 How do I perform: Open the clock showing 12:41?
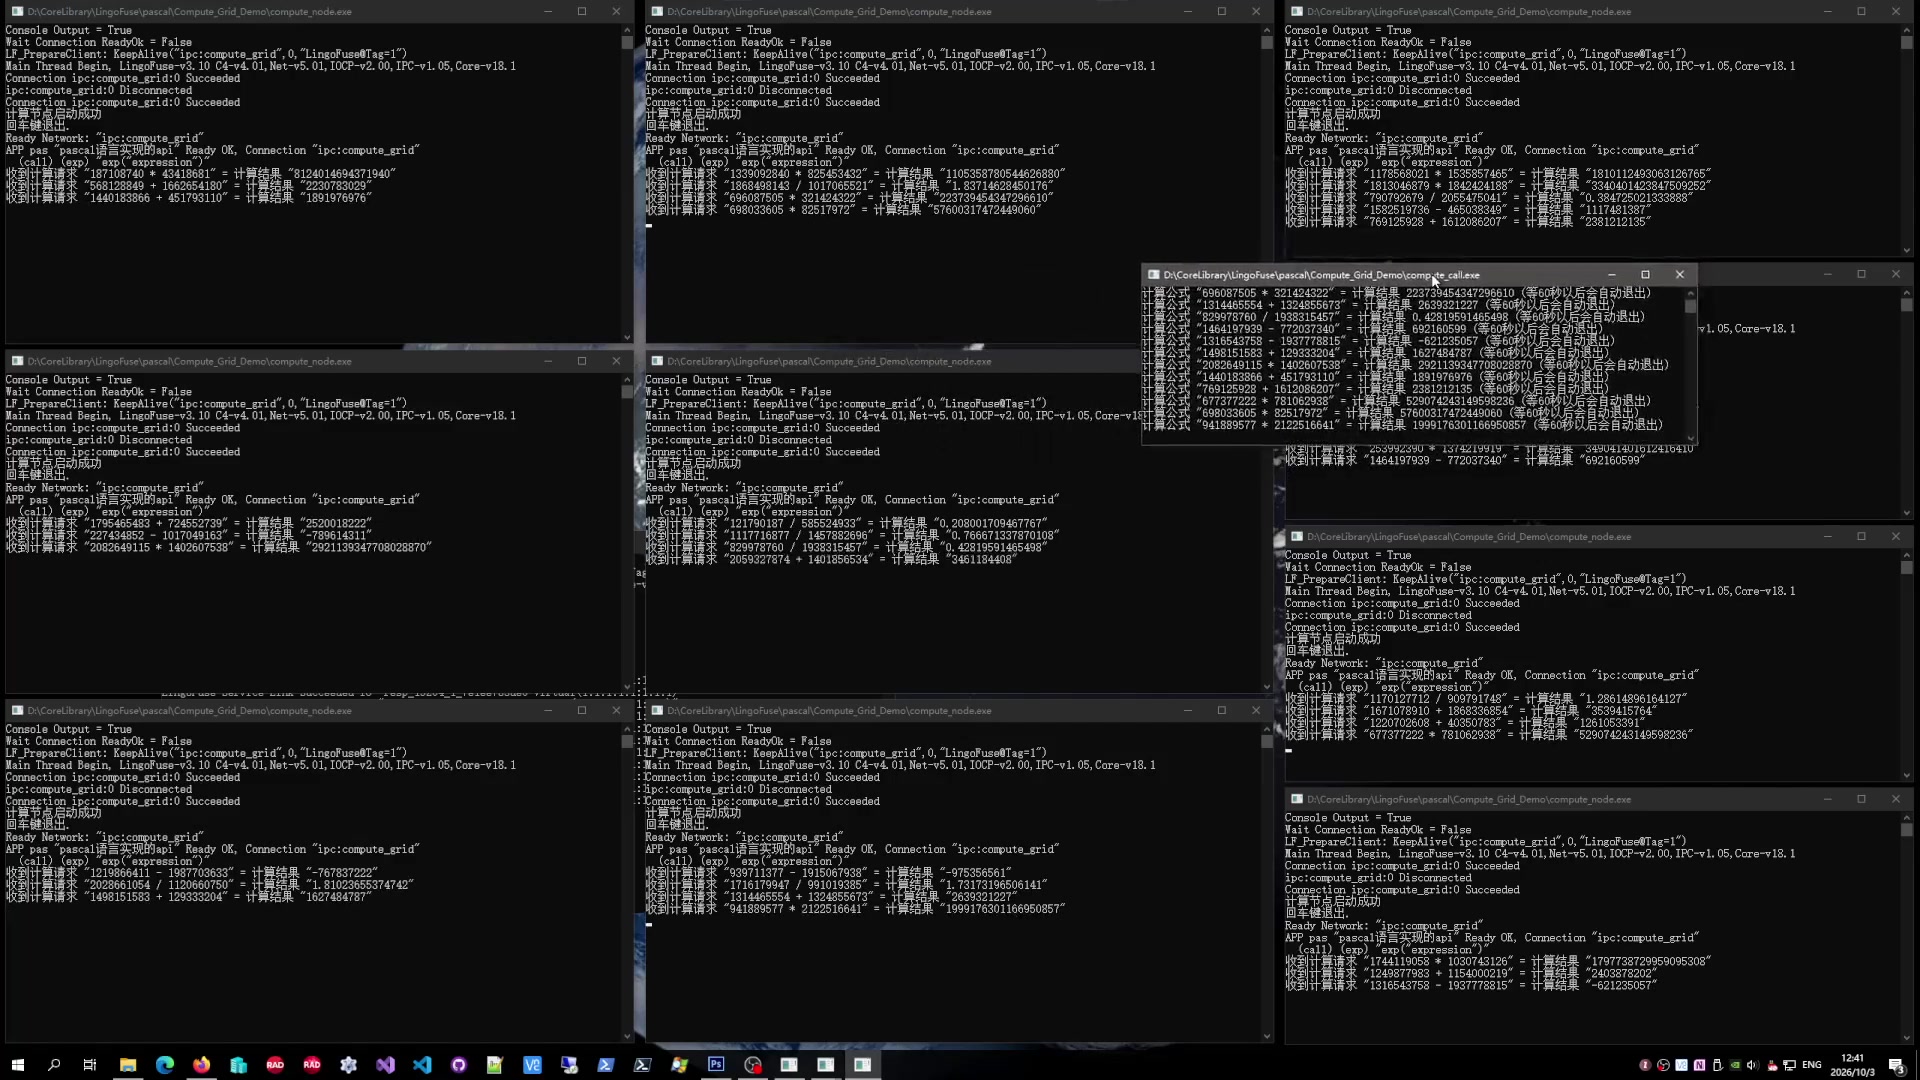(1852, 1065)
